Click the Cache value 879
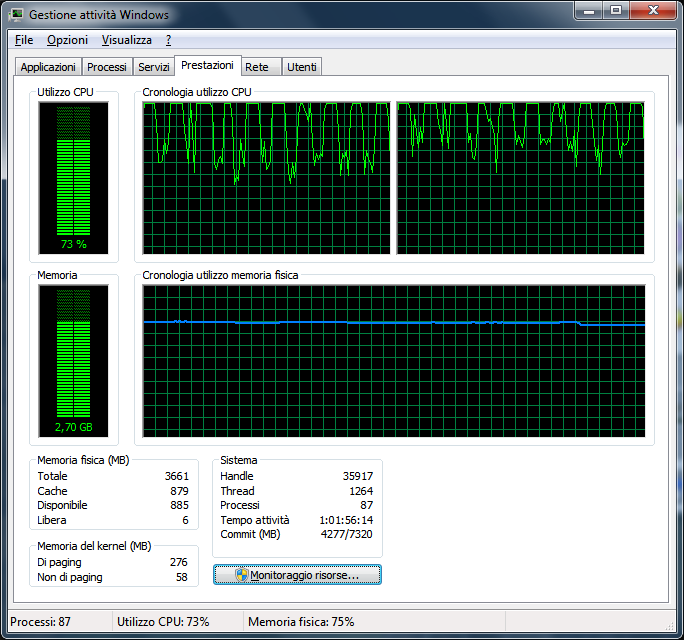 [x=179, y=491]
